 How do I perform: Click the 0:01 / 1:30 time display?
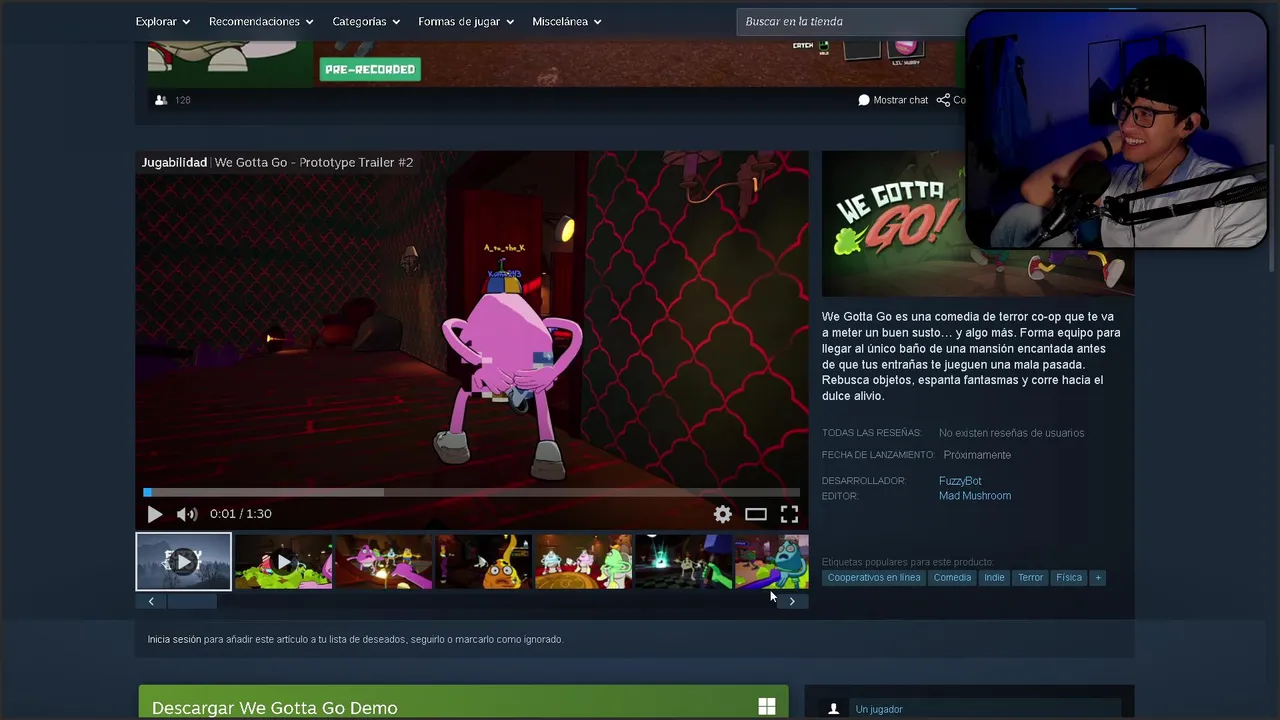241,514
